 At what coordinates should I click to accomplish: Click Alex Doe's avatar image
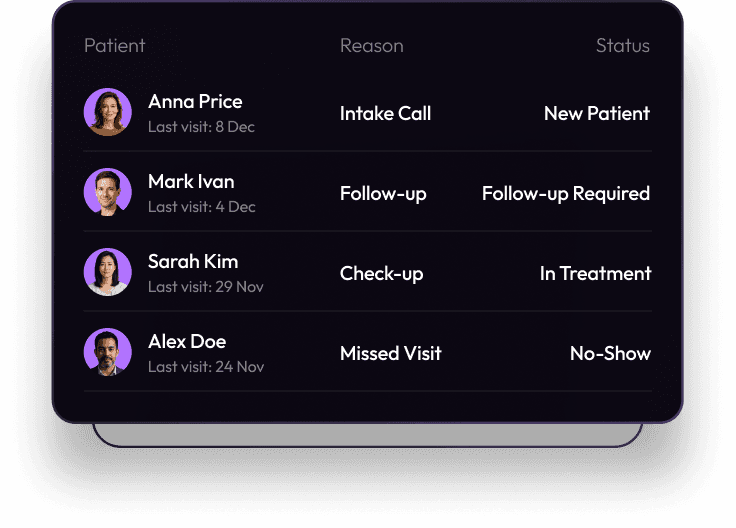108,352
